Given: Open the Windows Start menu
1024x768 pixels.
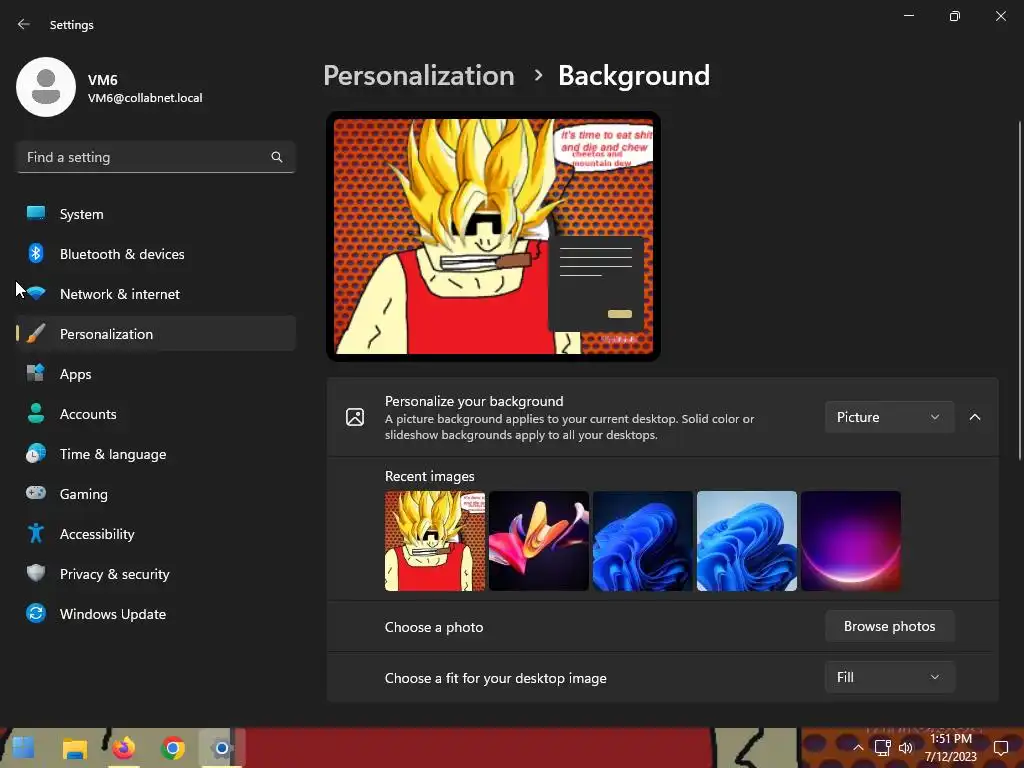Looking at the screenshot, I should click(x=24, y=748).
